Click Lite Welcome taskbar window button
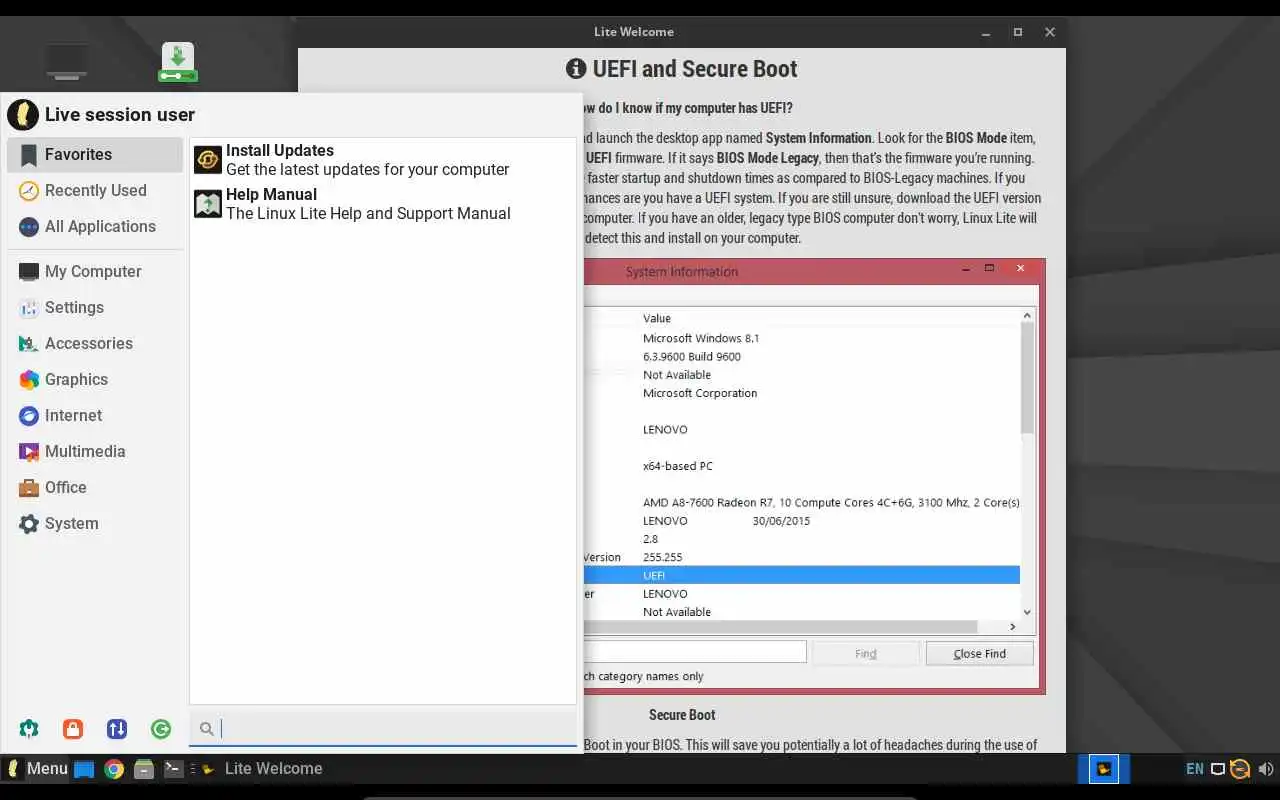Screen dimensions: 1280x800 263,769
